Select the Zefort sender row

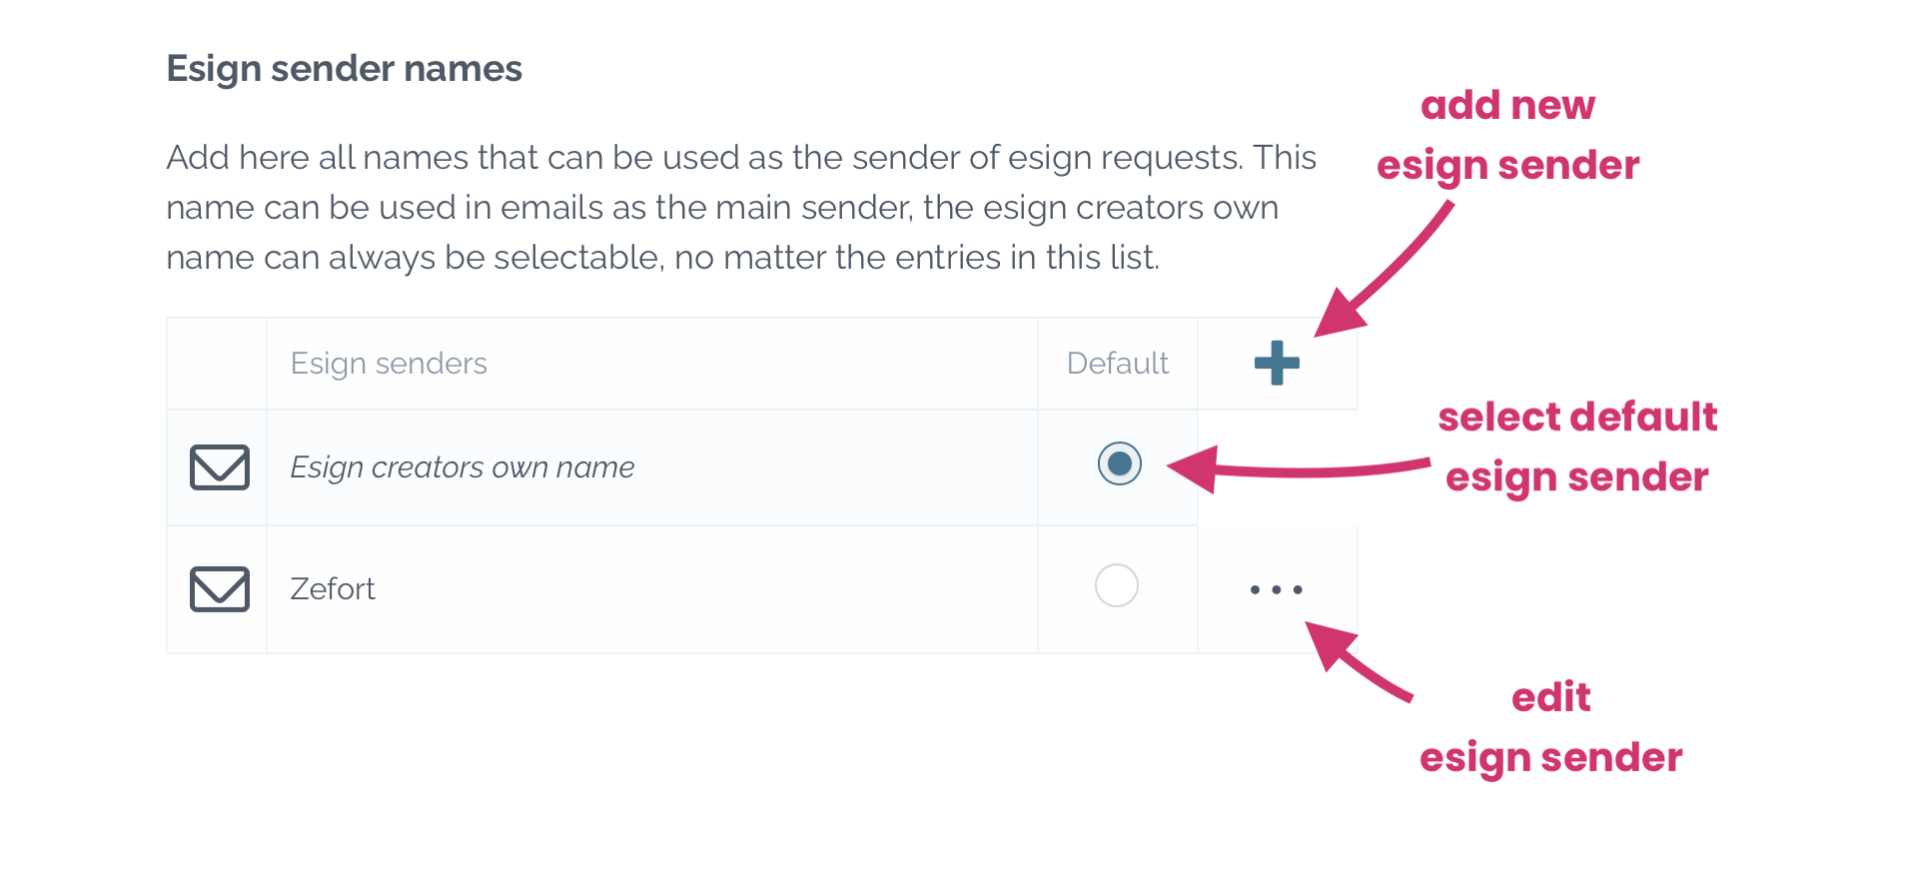[650, 589]
